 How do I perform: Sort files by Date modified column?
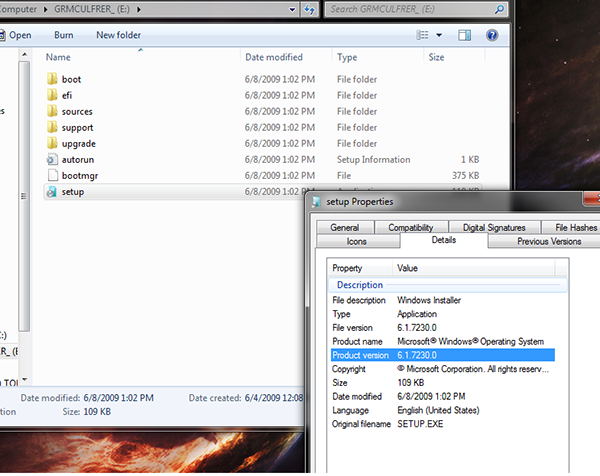(x=286, y=57)
